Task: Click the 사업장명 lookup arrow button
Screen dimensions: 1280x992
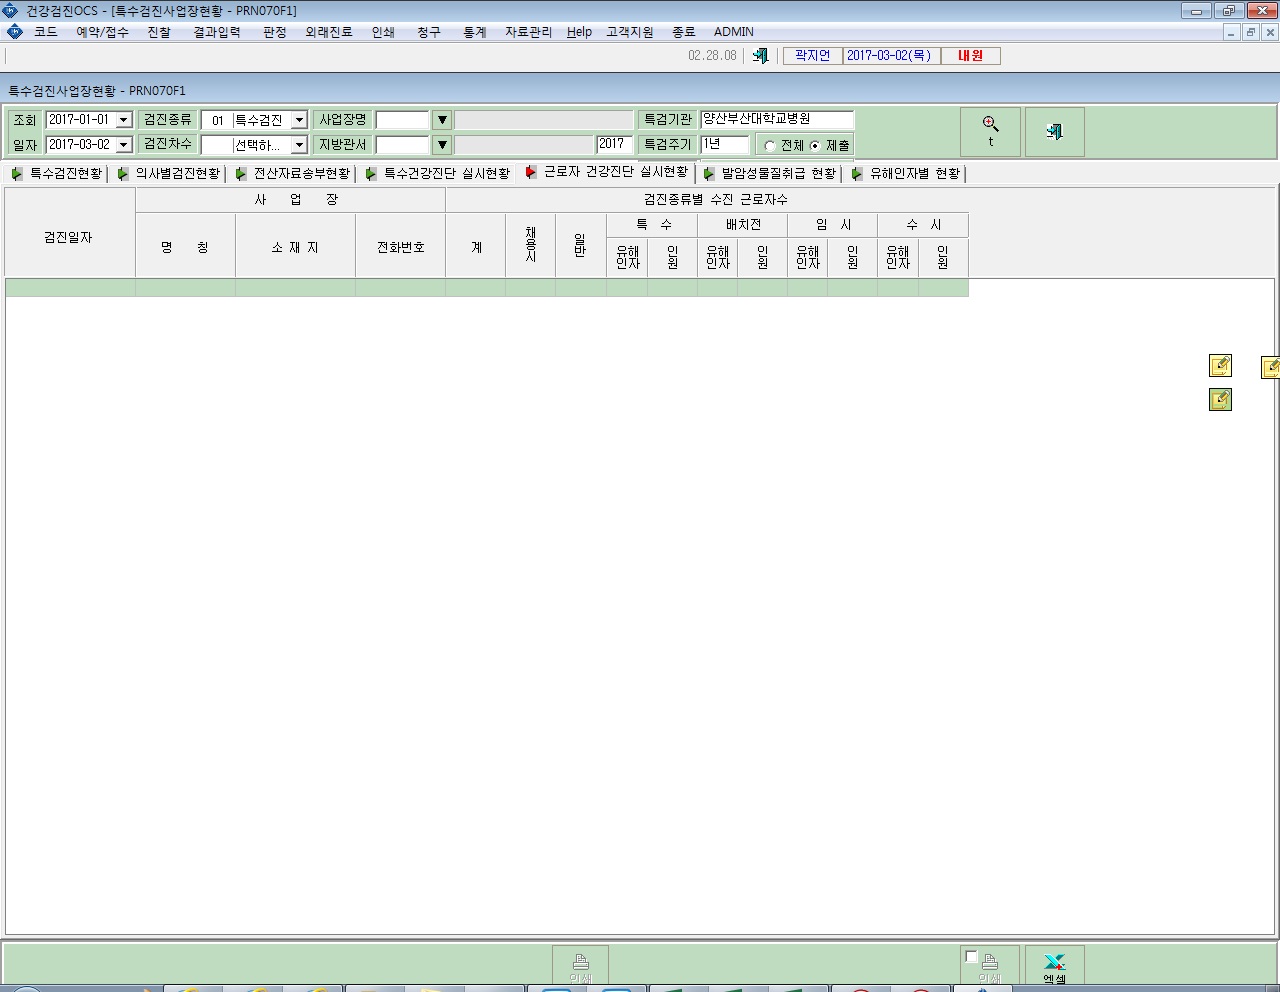Action: point(442,120)
